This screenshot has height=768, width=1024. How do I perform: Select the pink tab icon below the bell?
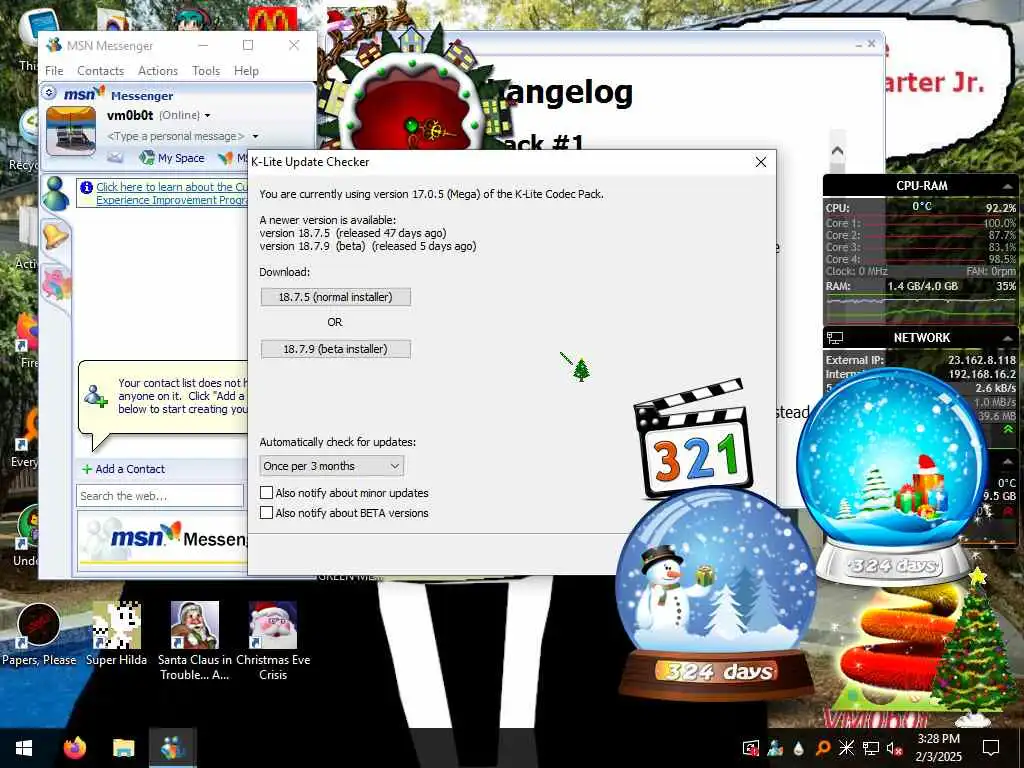point(56,285)
